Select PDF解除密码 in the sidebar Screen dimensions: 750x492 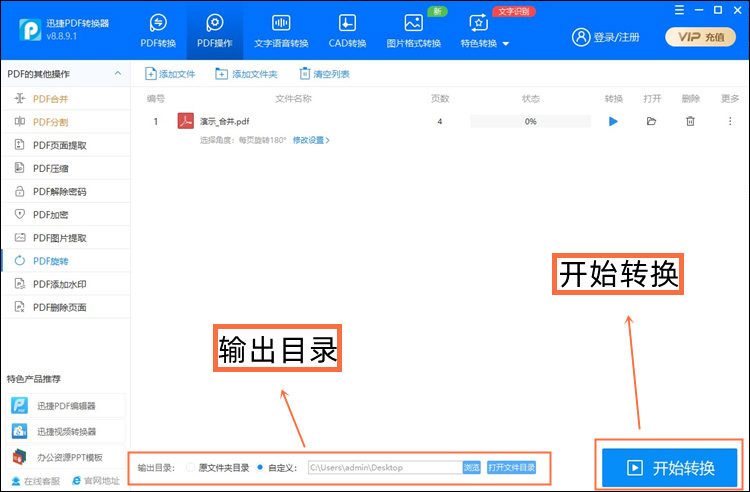[66, 191]
